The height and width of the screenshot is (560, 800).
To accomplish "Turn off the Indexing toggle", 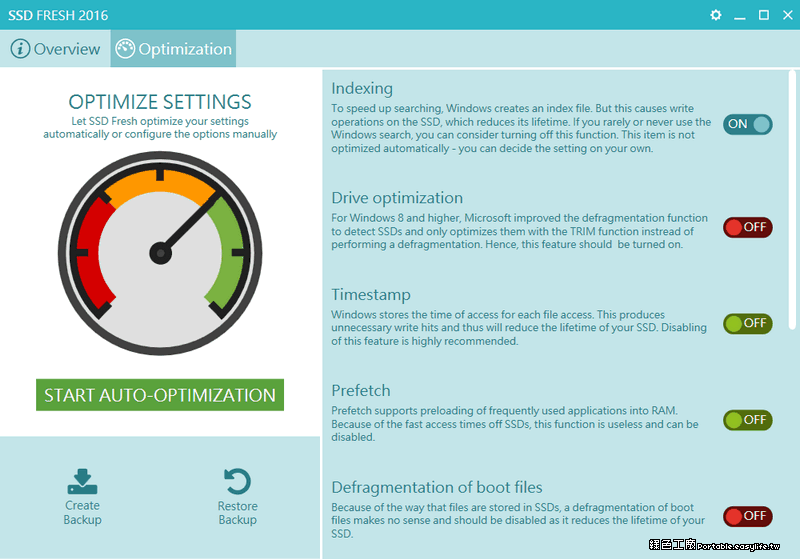I will 747,124.
